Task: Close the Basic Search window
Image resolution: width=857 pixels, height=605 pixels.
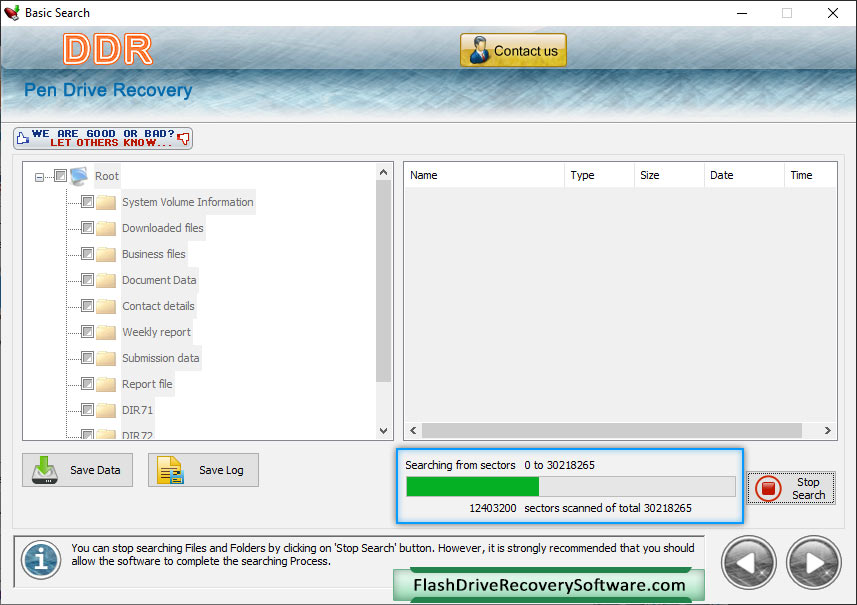Action: (x=832, y=13)
